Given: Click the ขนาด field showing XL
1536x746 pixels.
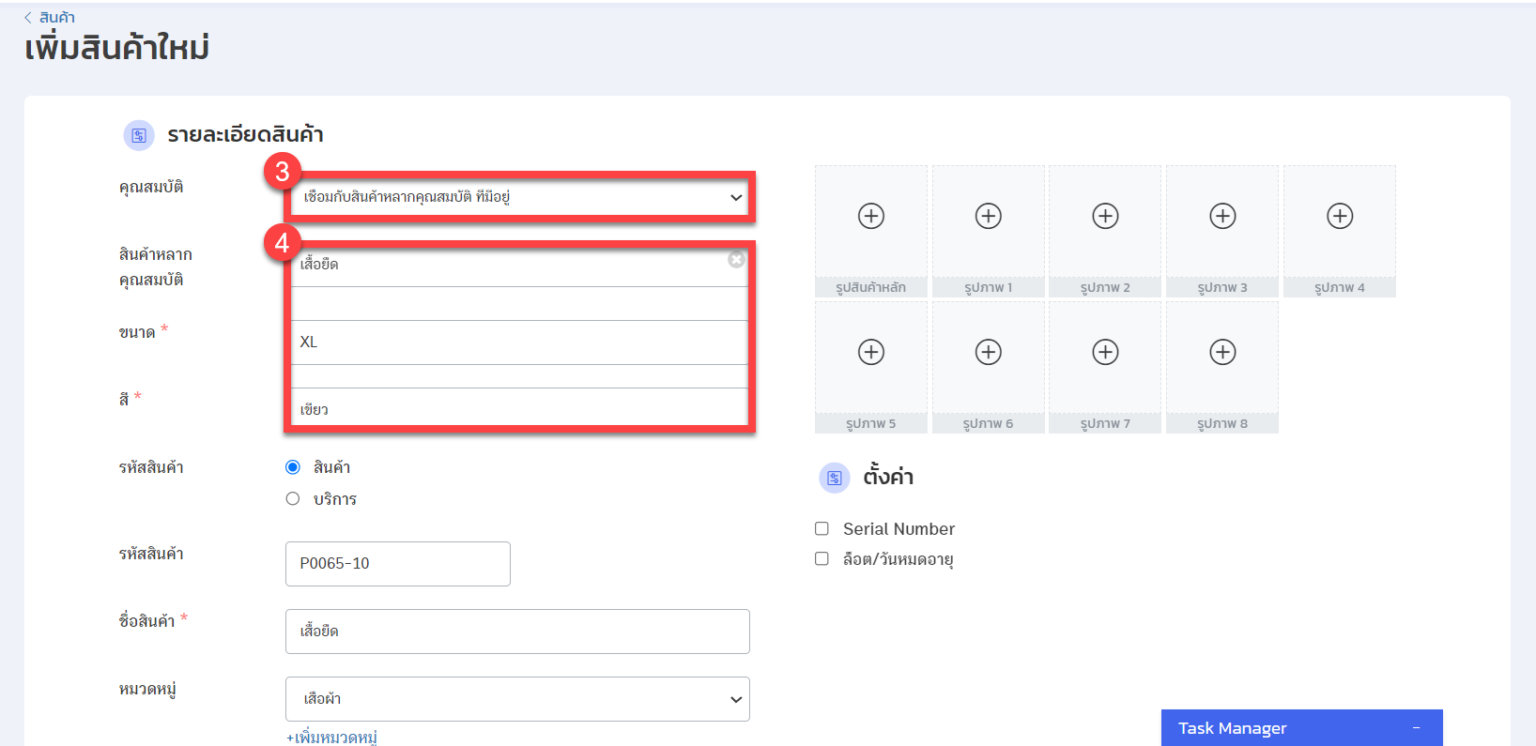Looking at the screenshot, I should (519, 342).
